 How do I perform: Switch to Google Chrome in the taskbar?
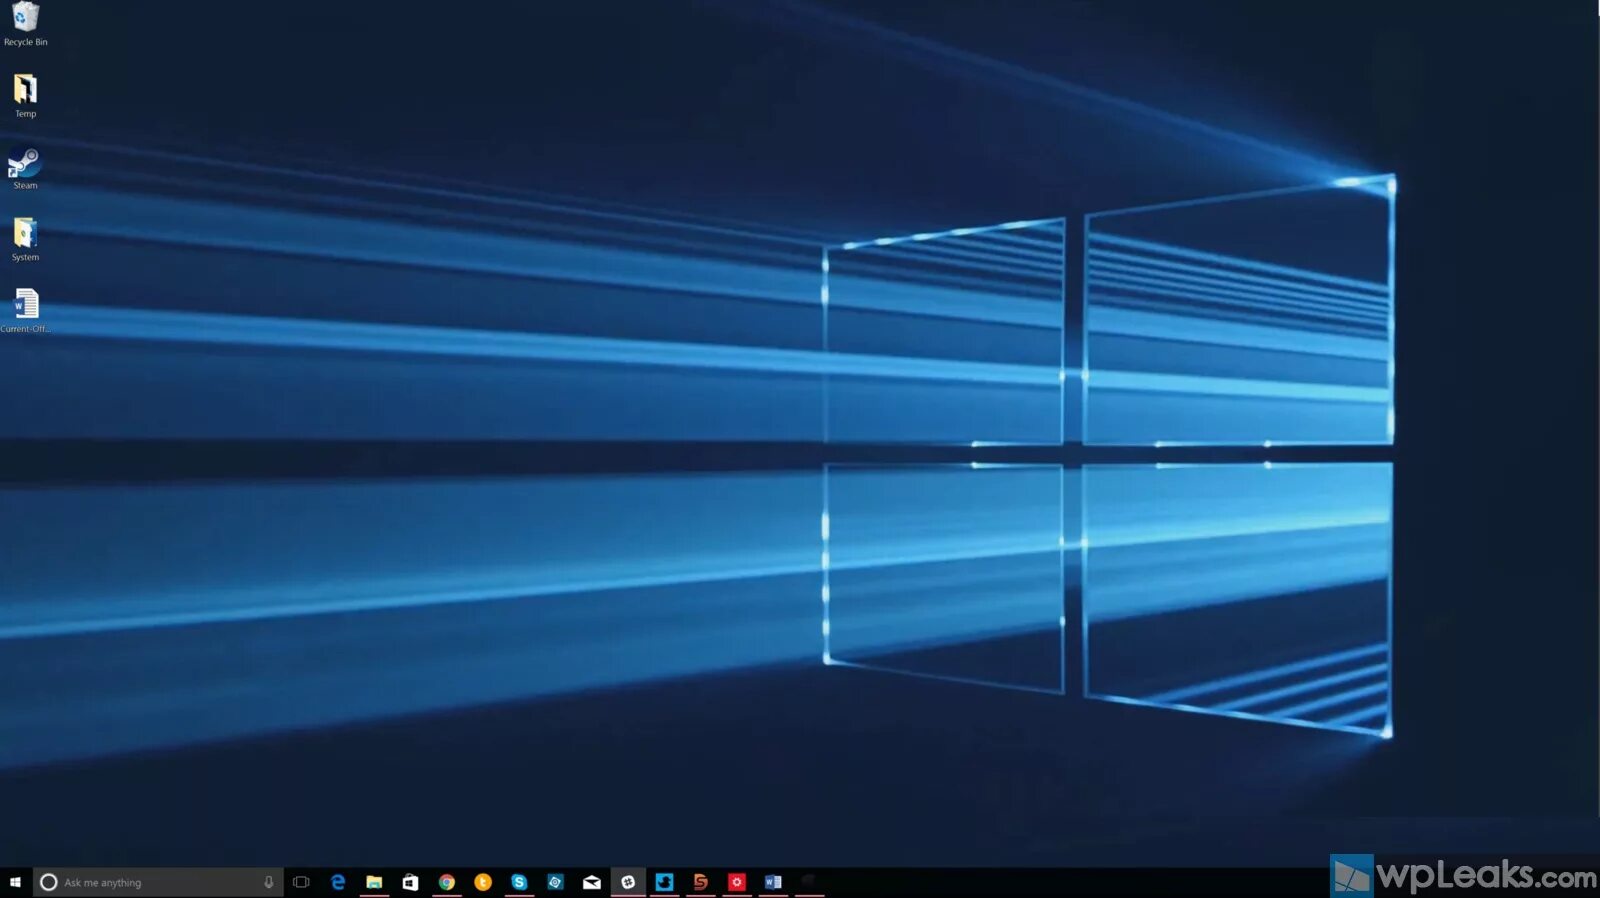tap(447, 882)
